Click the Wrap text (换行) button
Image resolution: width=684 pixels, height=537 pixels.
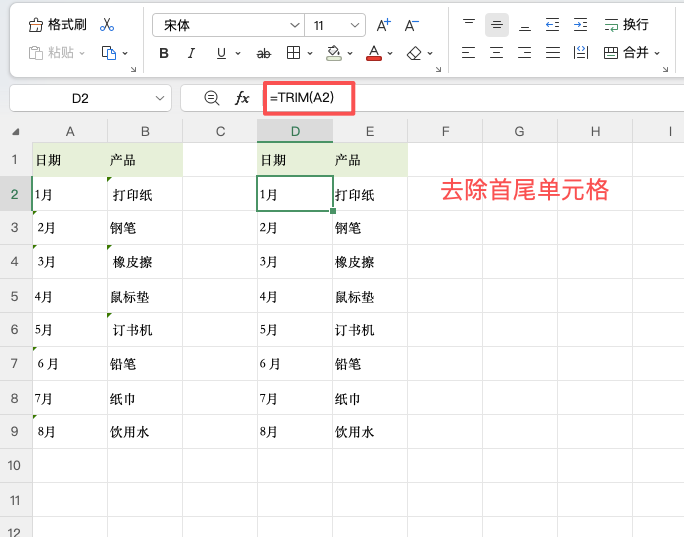click(626, 25)
